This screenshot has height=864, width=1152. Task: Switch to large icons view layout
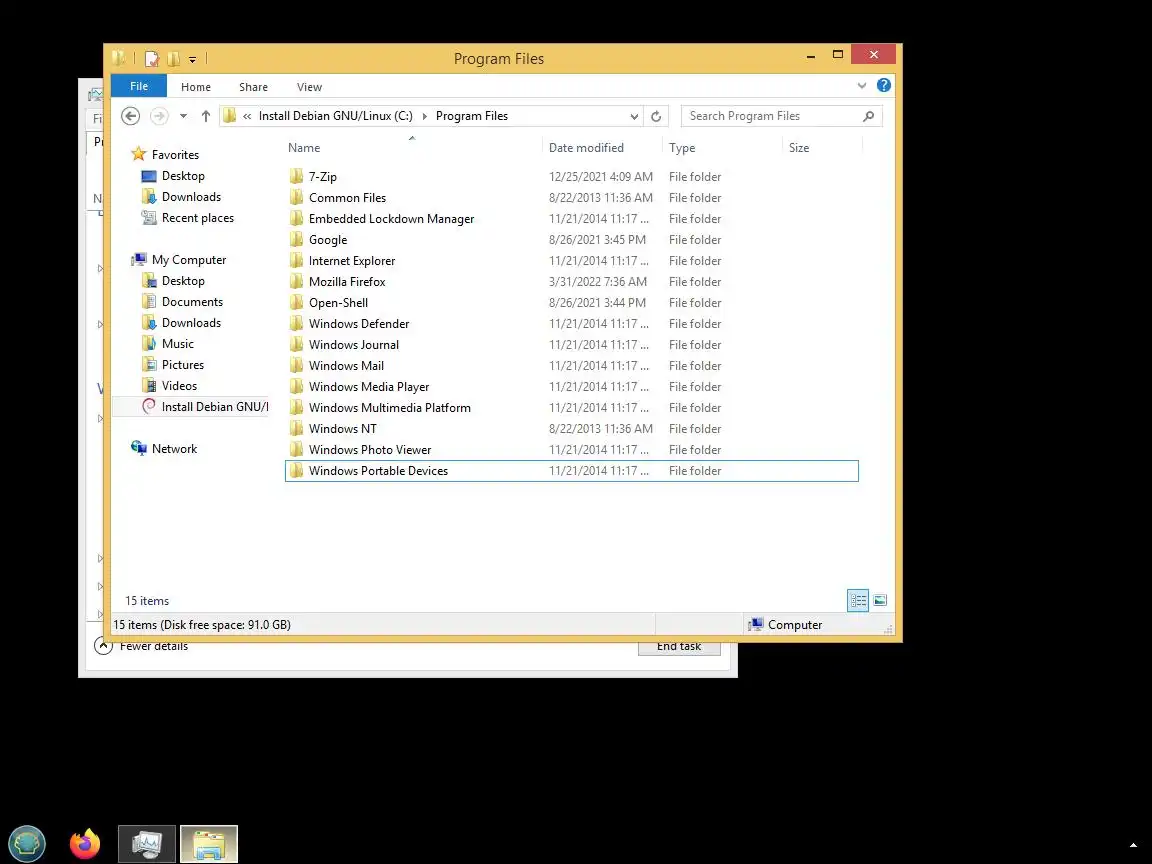point(879,600)
